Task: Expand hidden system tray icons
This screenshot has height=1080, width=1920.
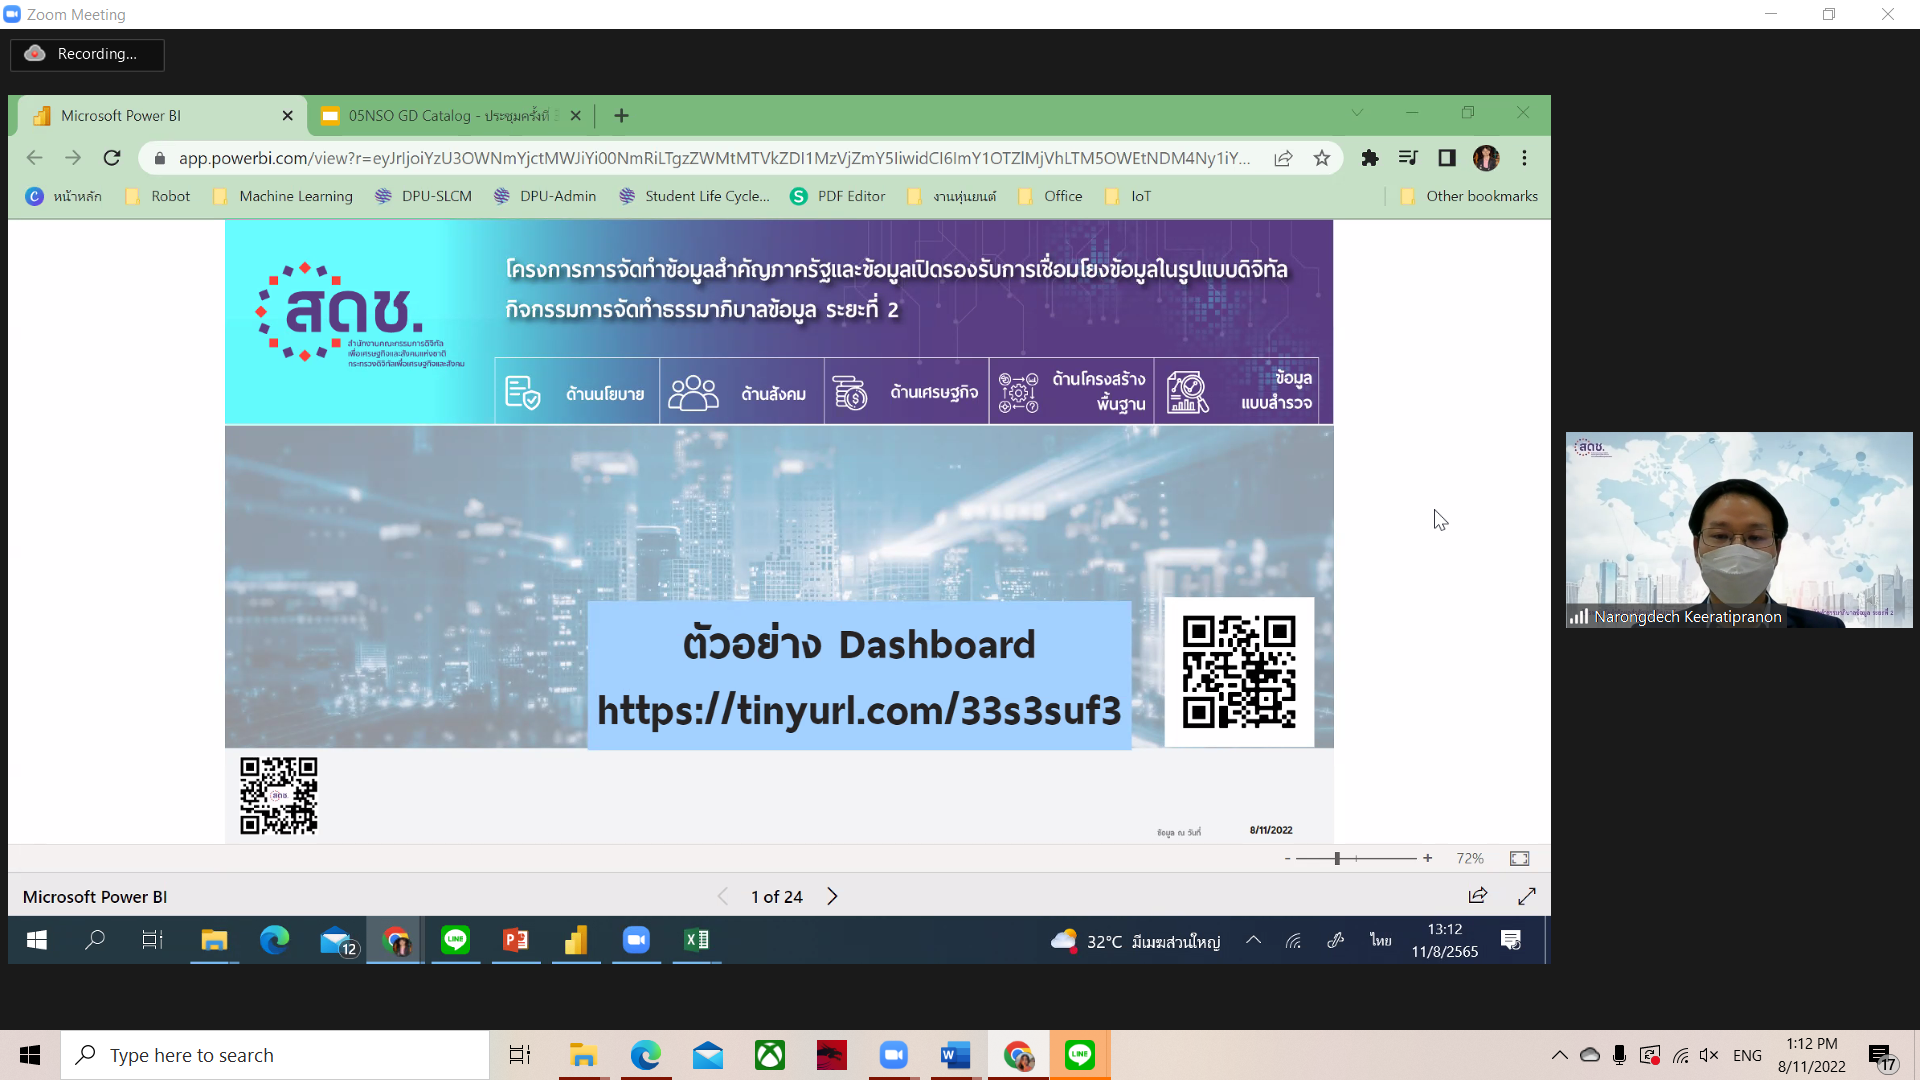Action: pyautogui.click(x=1559, y=1055)
